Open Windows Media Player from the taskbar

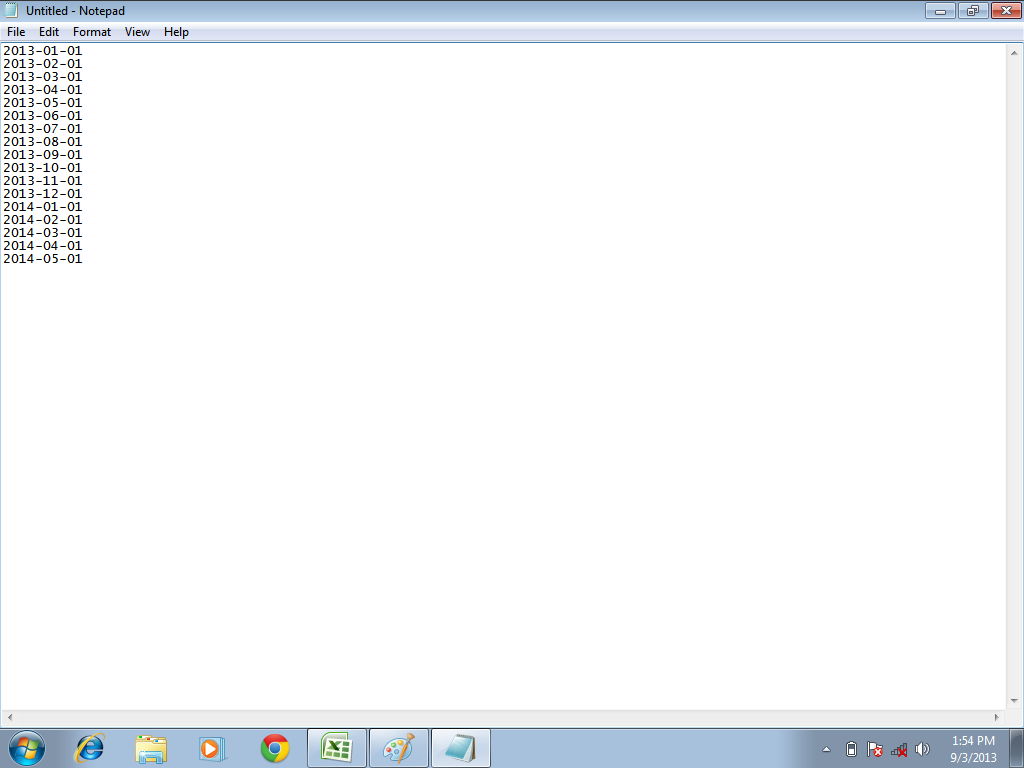[212, 748]
